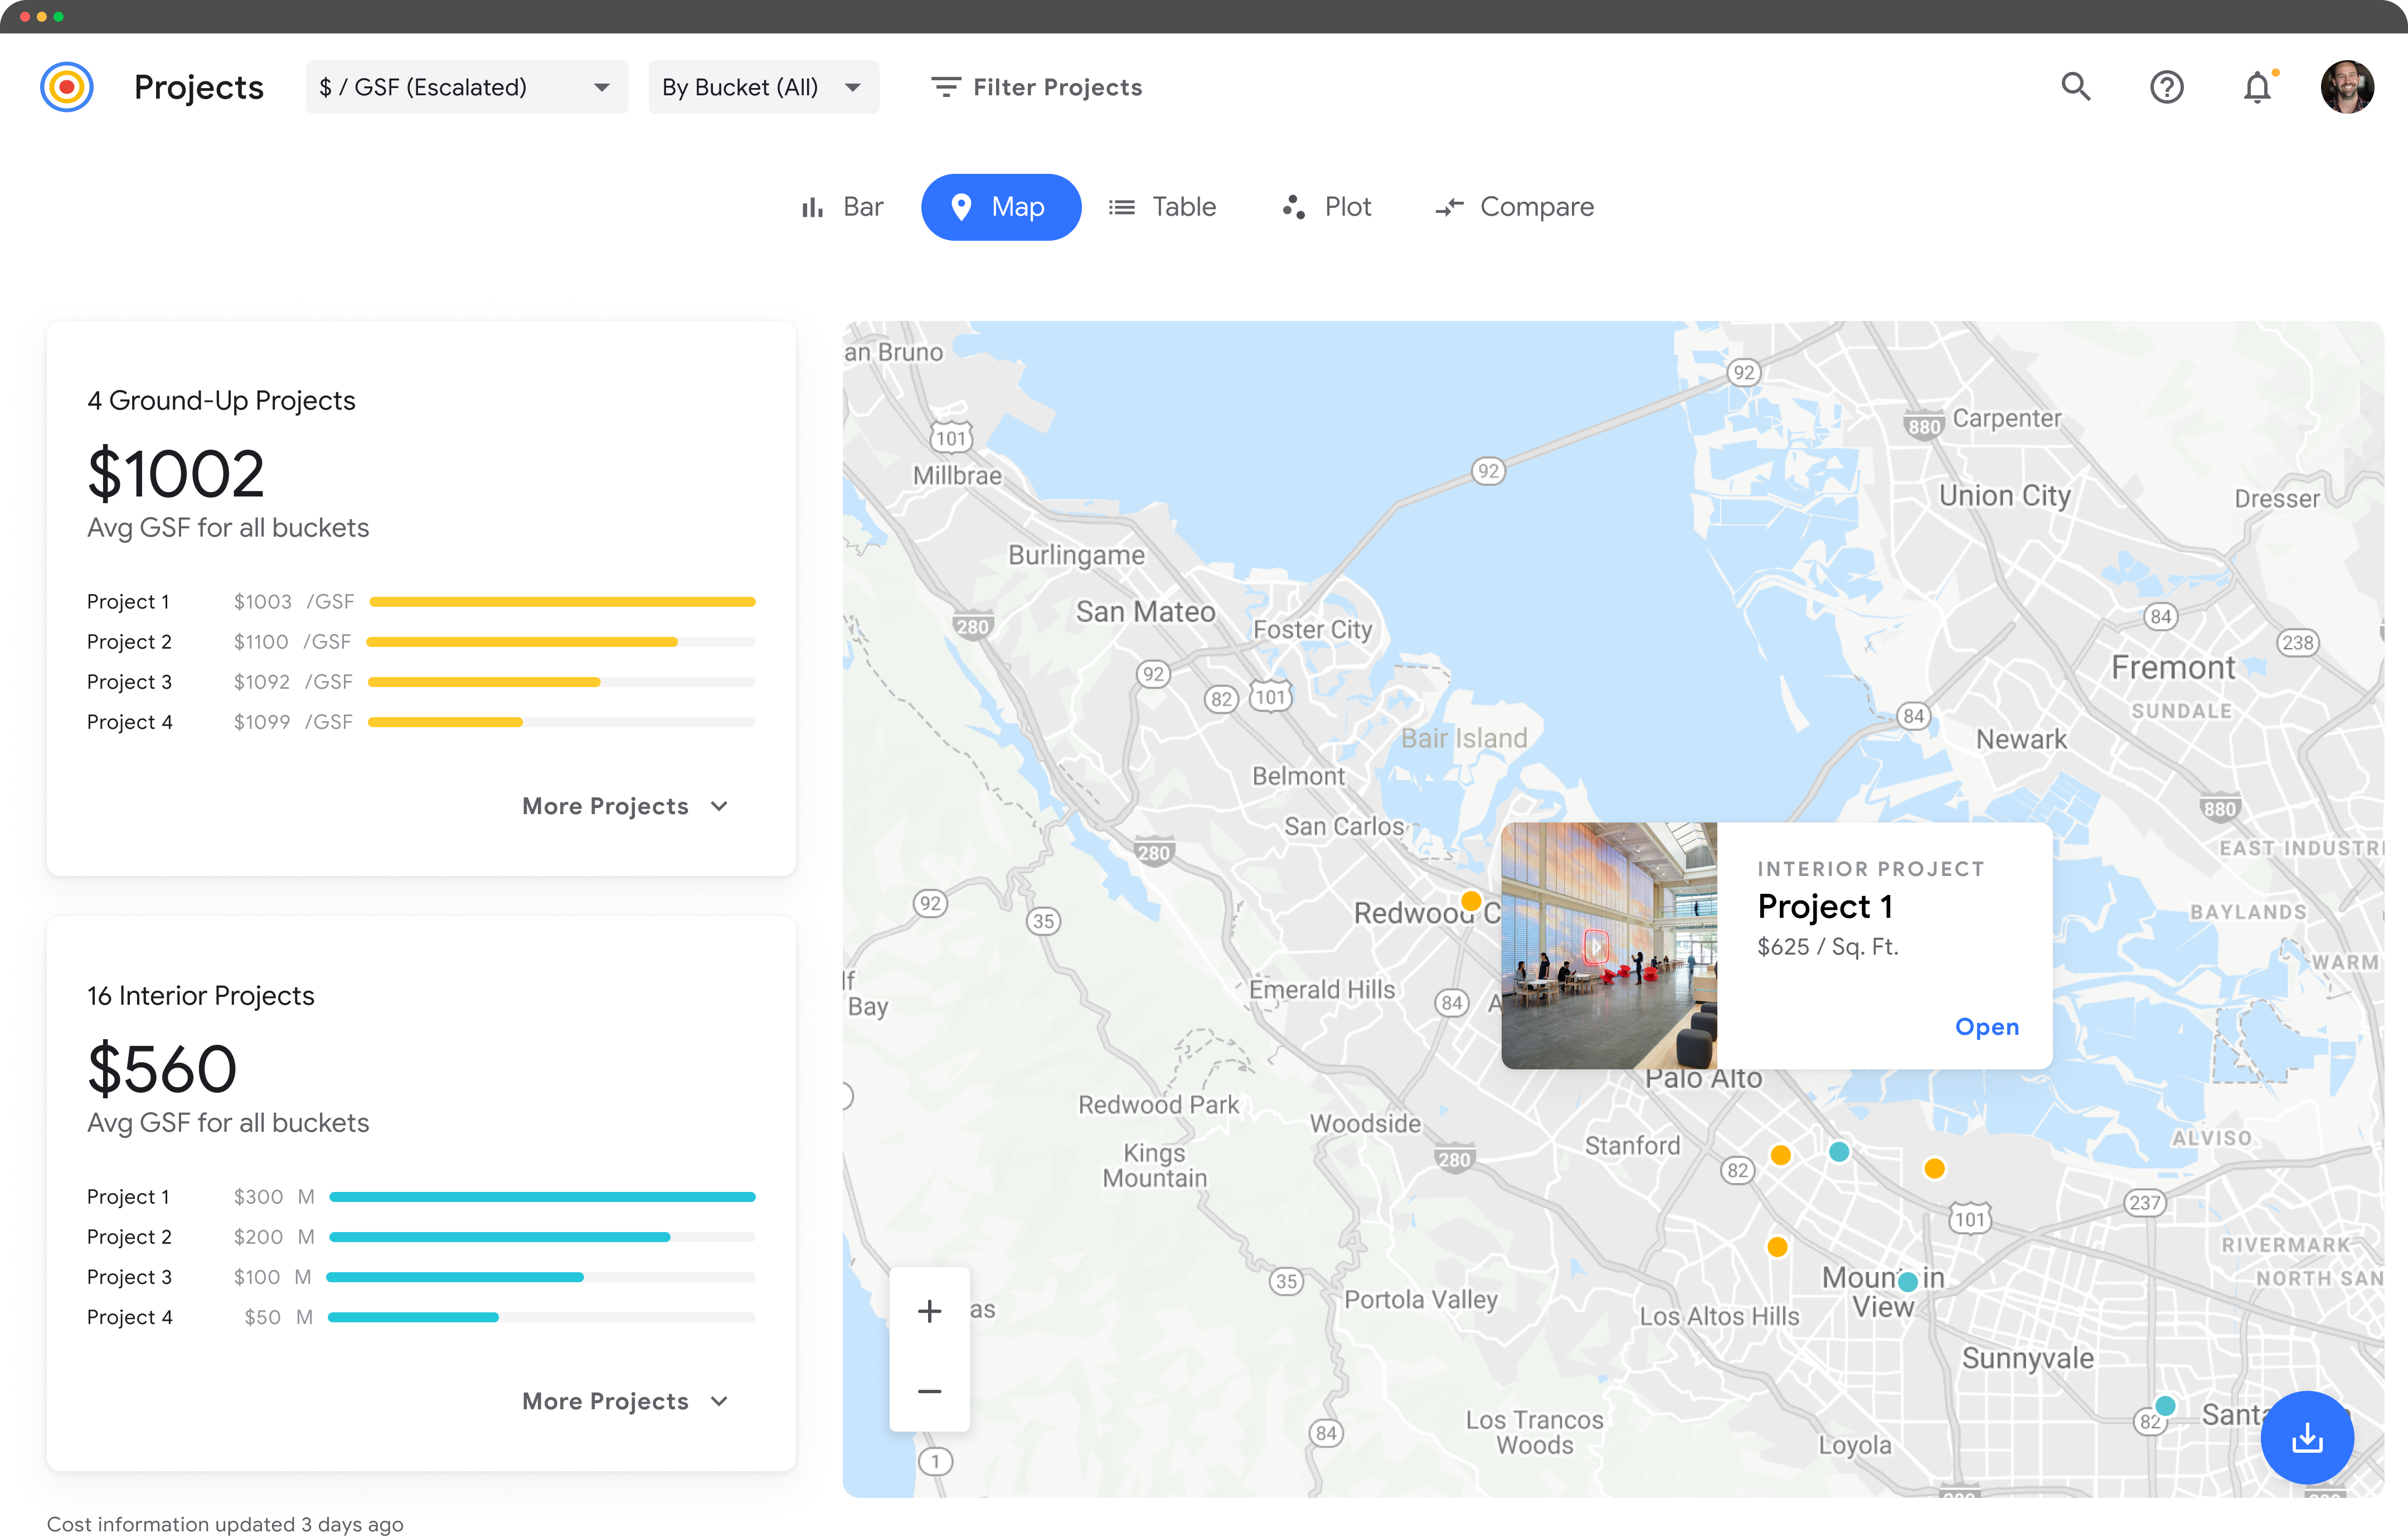Select the teal marker east of Palo Alto

click(1838, 1152)
